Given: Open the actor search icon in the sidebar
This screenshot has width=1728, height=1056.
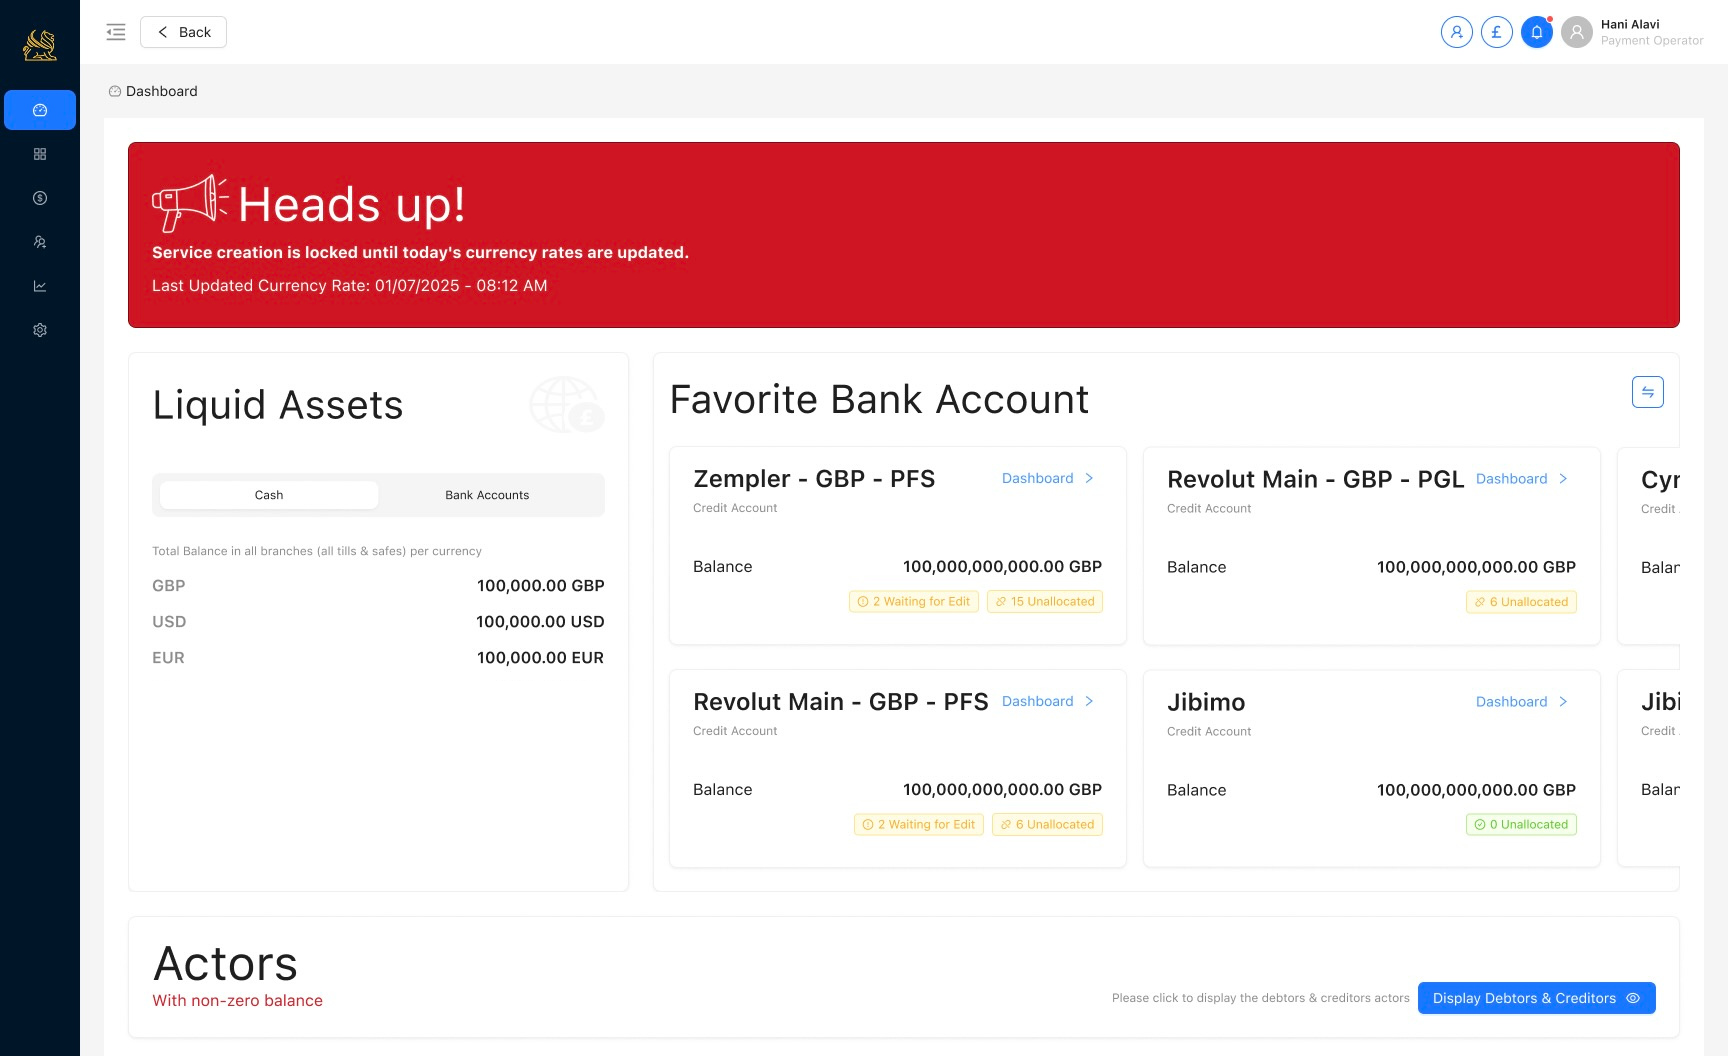Looking at the screenshot, I should tap(40, 241).
